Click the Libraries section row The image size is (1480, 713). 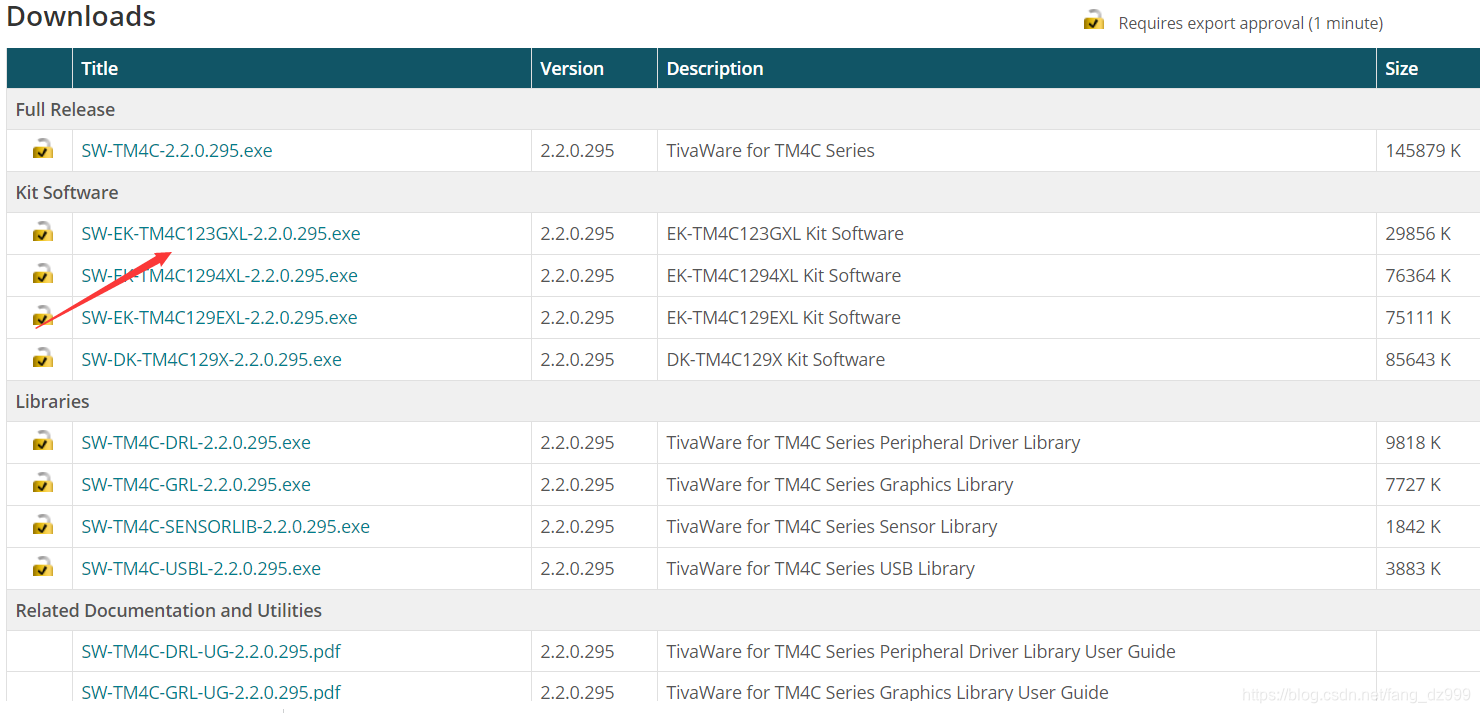coord(743,401)
